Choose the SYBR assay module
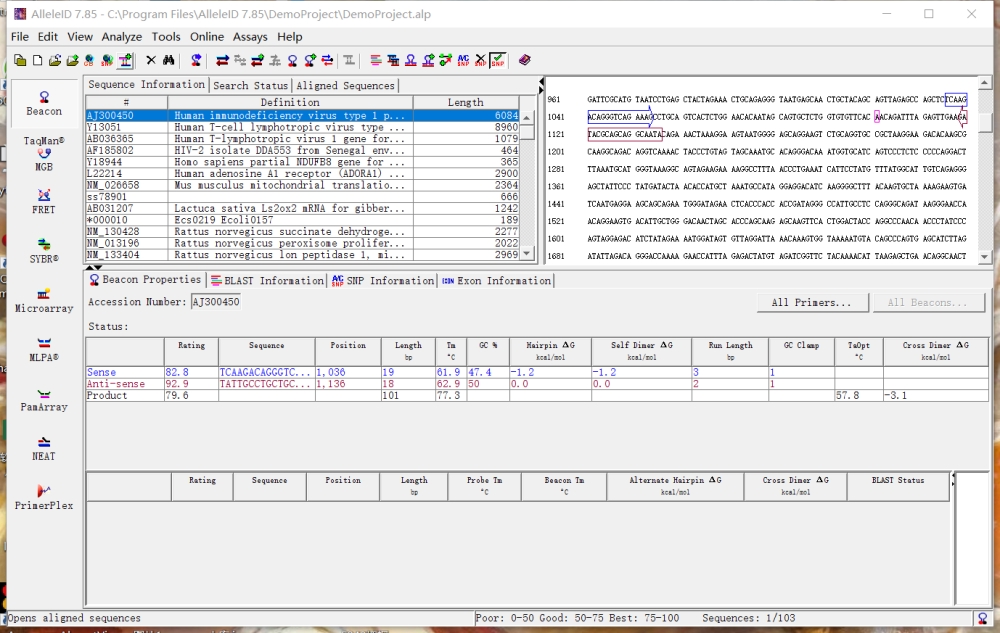Image resolution: width=1000 pixels, height=633 pixels. [43, 251]
